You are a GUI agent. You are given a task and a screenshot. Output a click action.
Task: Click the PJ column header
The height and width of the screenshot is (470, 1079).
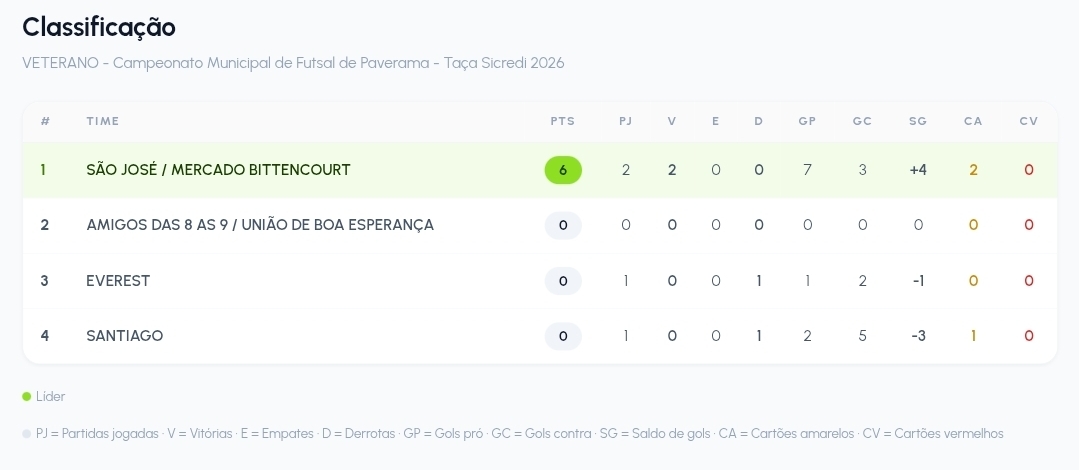[x=626, y=121]
